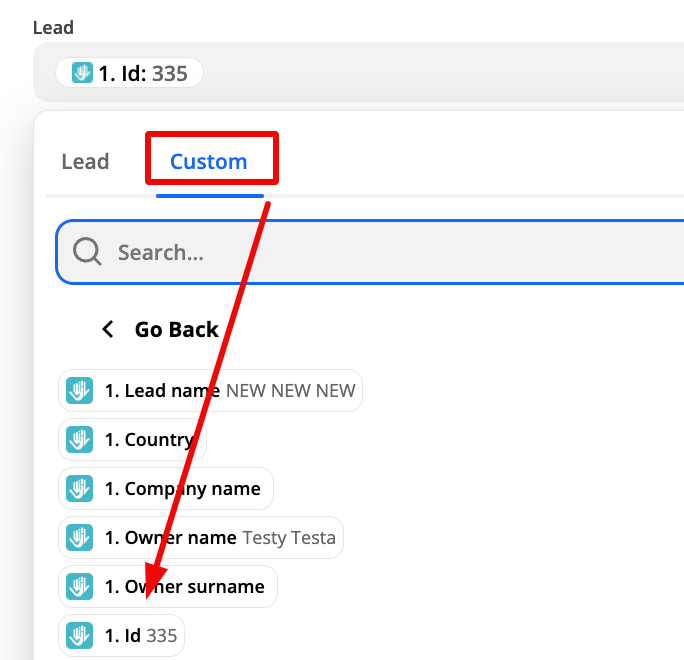Focus the Search field

click(370, 252)
